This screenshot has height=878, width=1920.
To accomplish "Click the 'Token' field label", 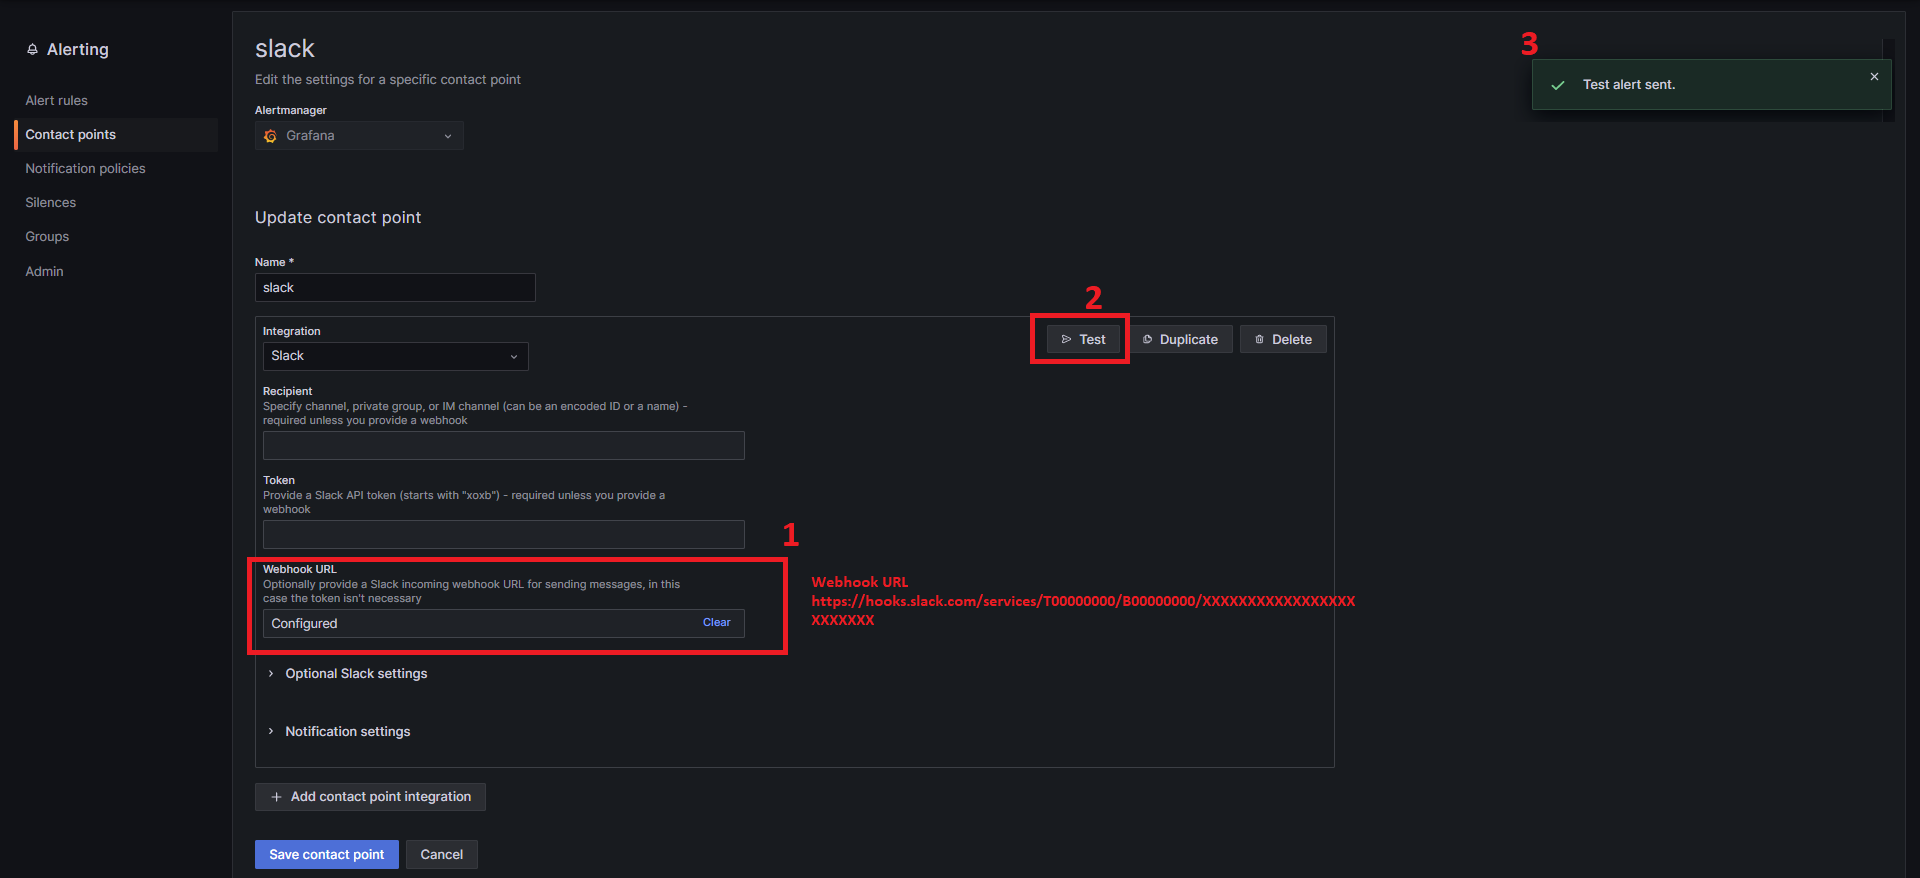I will point(279,480).
